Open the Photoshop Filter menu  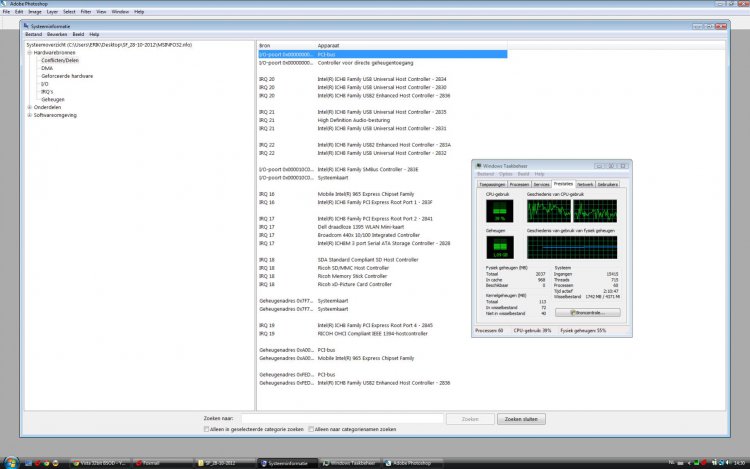[x=86, y=11]
